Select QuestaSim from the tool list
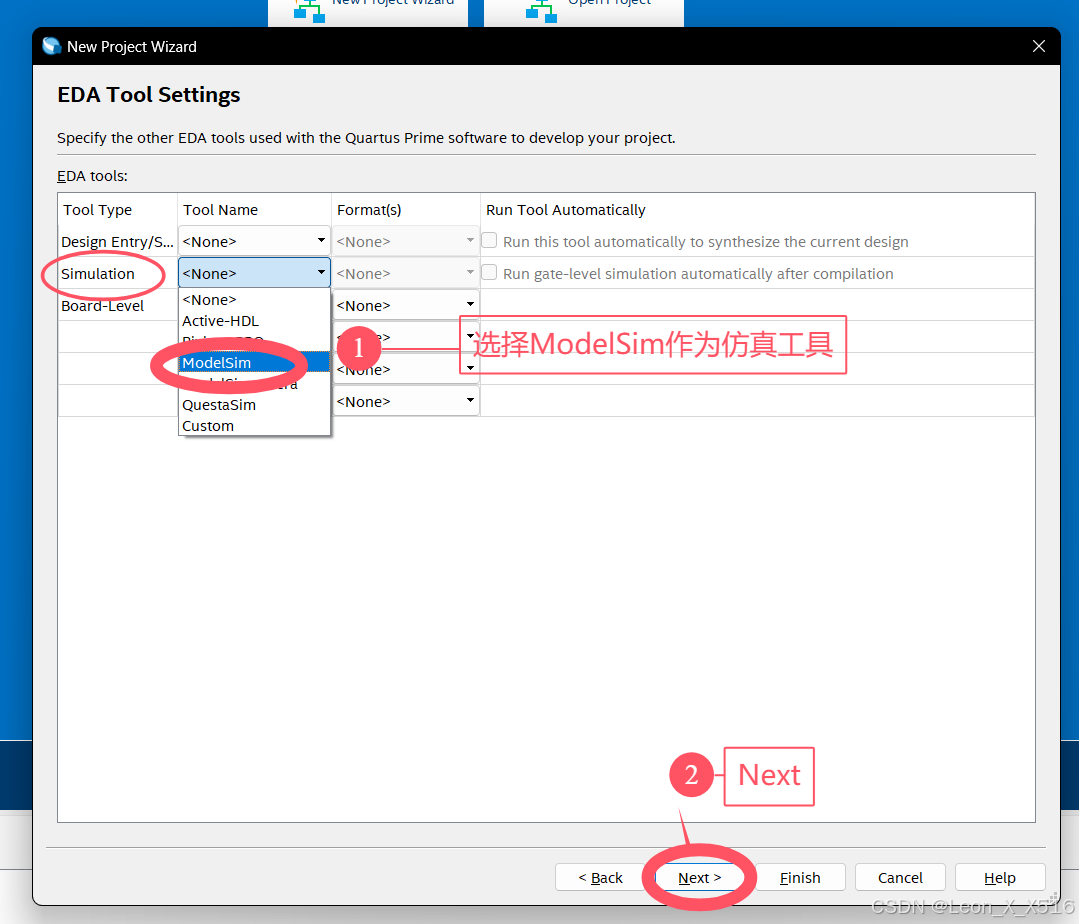Image resolution: width=1079 pixels, height=924 pixels. click(254, 405)
